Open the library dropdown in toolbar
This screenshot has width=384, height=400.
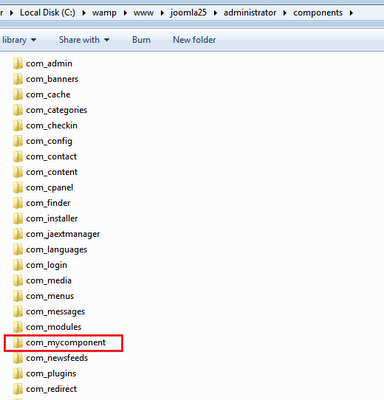pyautogui.click(x=19, y=40)
